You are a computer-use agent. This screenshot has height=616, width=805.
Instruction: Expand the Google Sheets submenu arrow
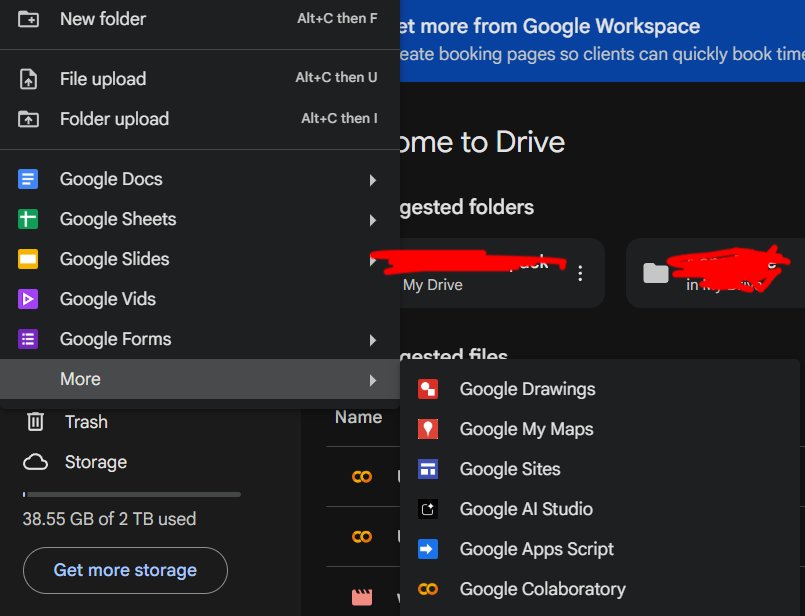point(373,220)
